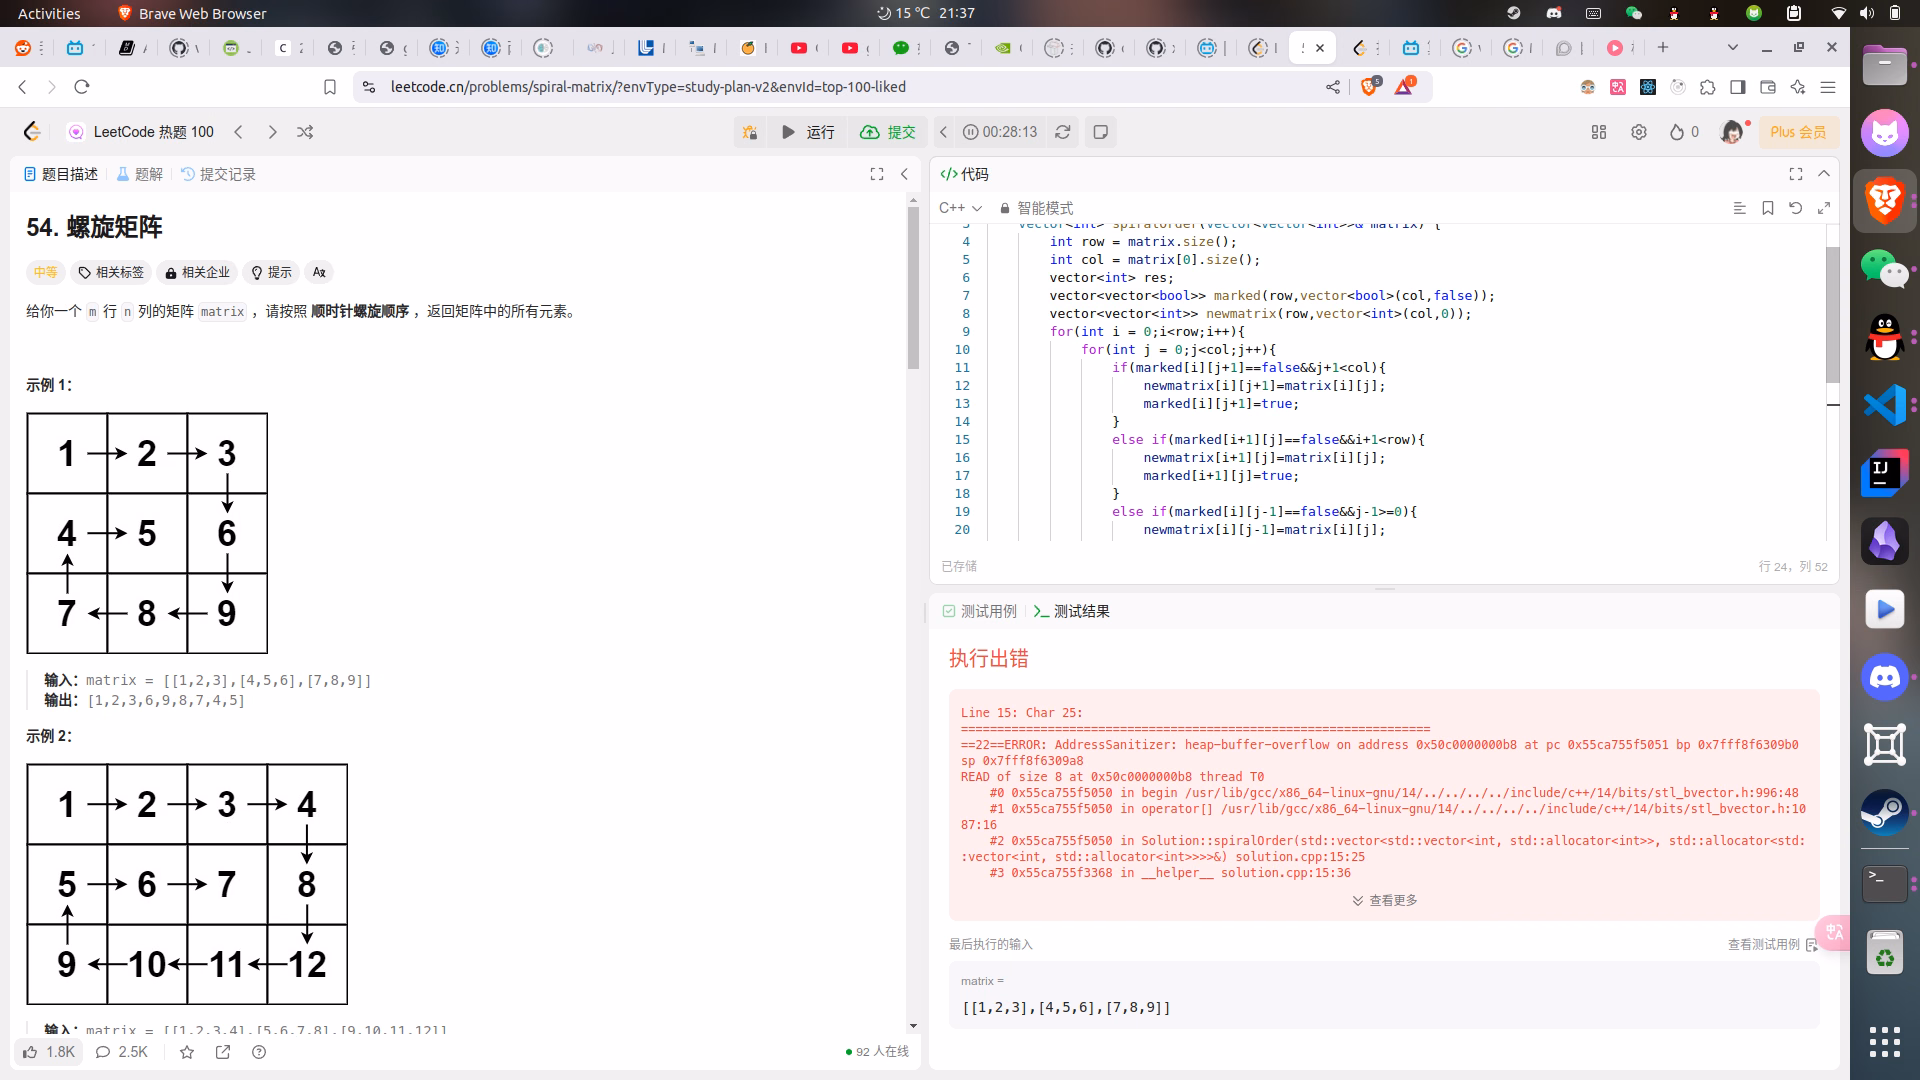Switch to the 题解 tab
Screen dimensions: 1920x1080
[140, 174]
